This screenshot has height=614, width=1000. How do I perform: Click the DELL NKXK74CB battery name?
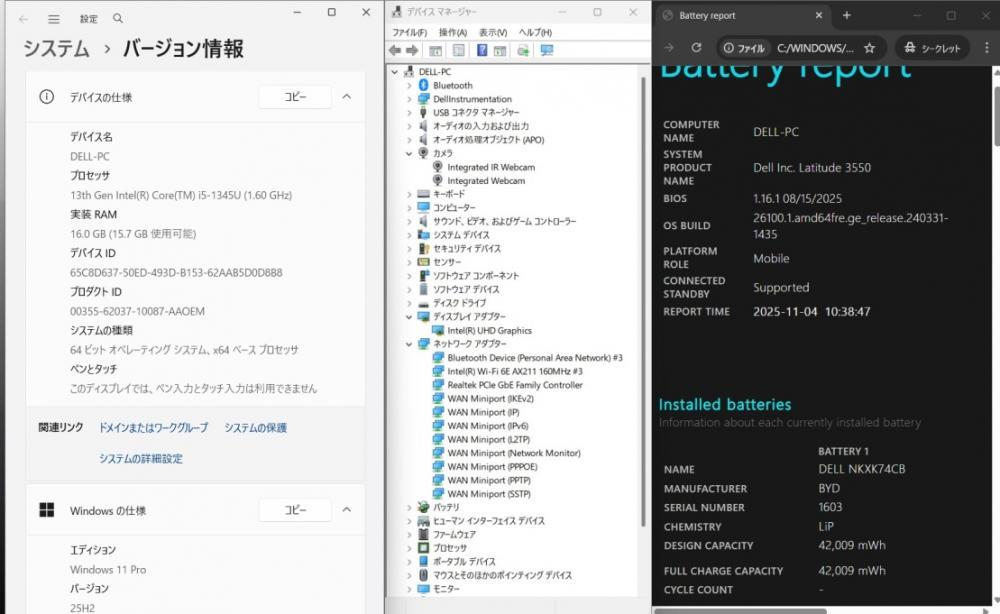862,469
